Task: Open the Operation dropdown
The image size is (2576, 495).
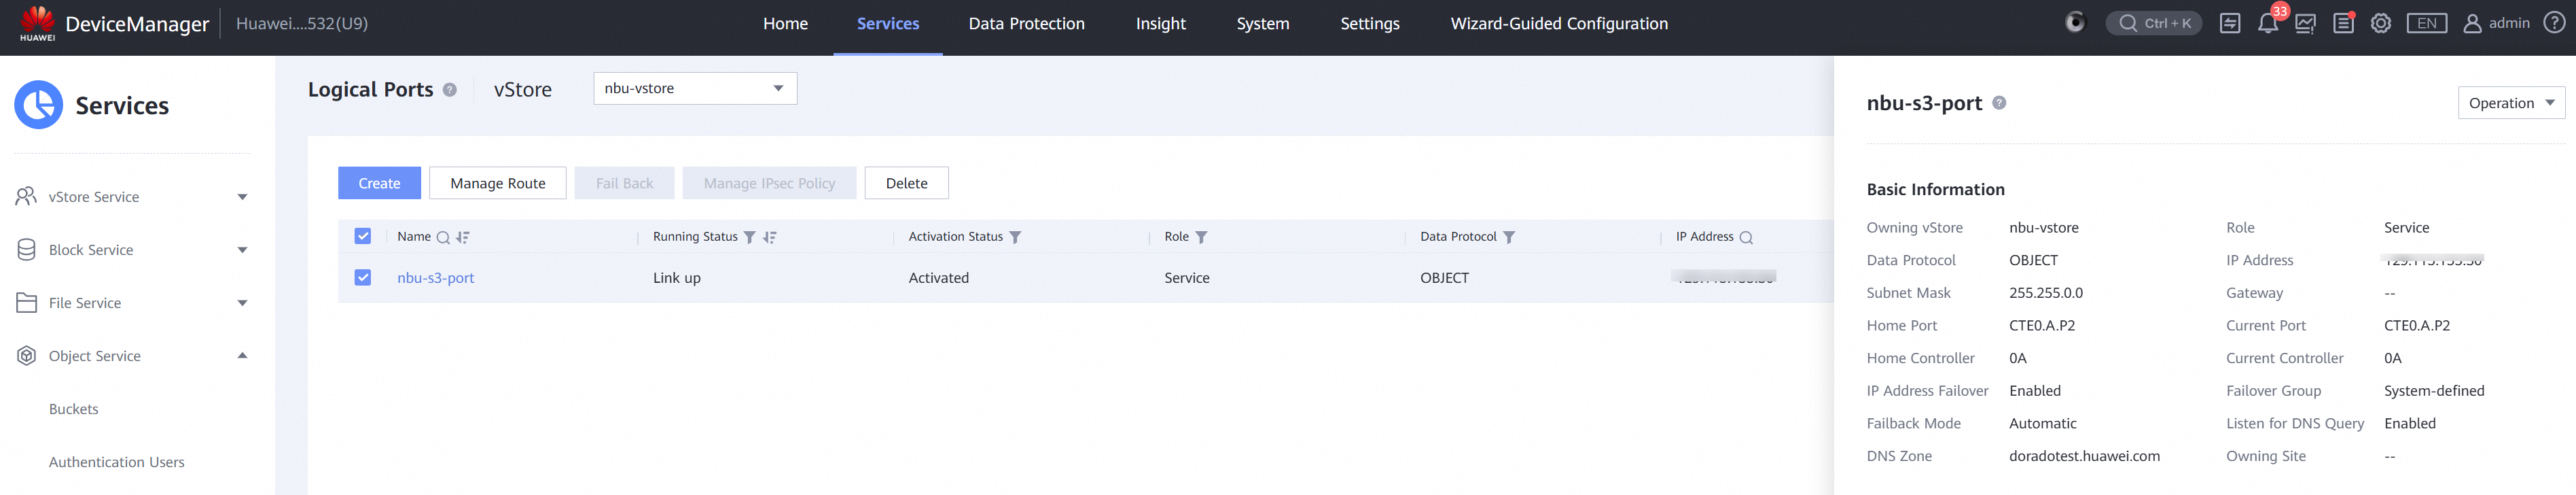Action: 2511,103
